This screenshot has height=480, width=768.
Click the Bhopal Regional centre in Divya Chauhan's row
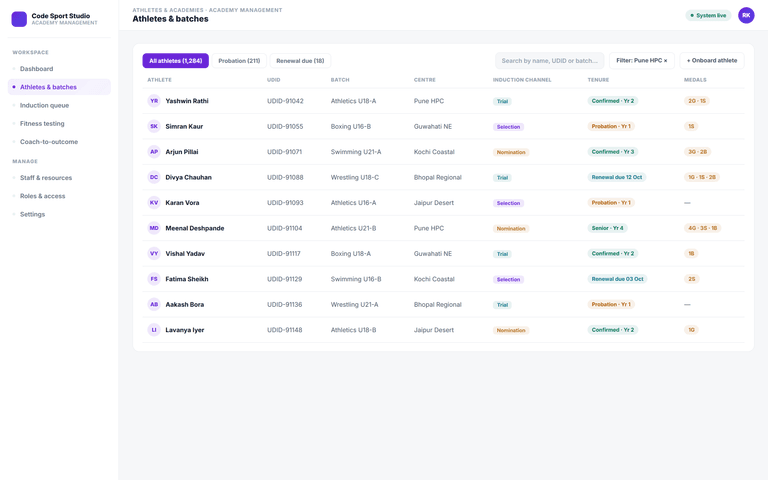(437, 177)
